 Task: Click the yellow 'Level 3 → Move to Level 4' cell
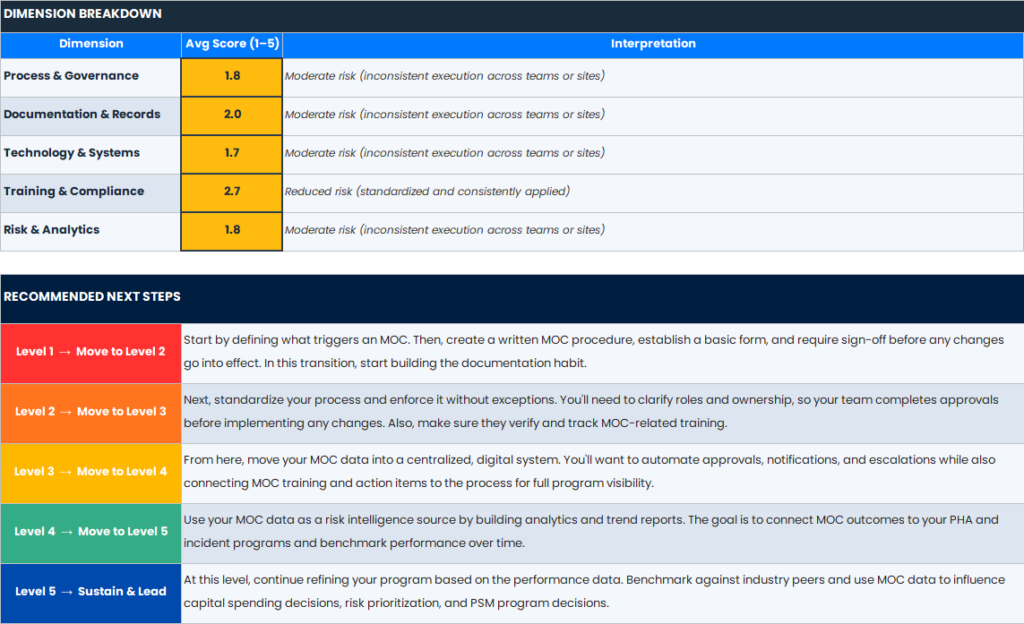click(91, 473)
